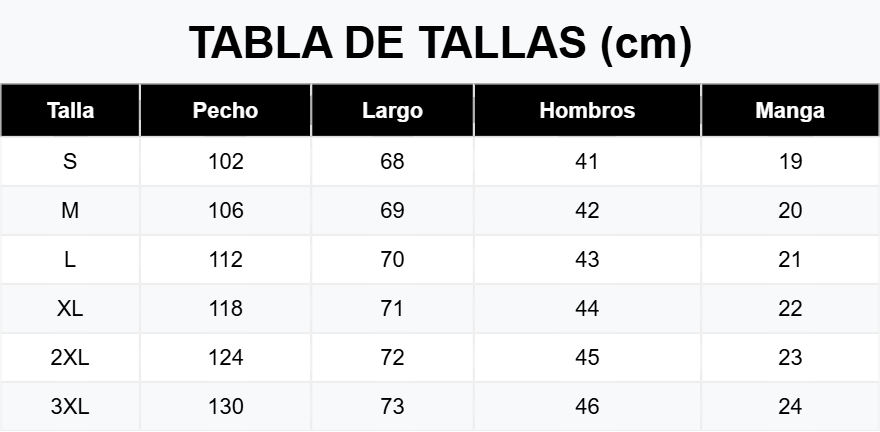This screenshot has width=880, height=432.
Task: Click the Talla column header
Action: [70, 111]
